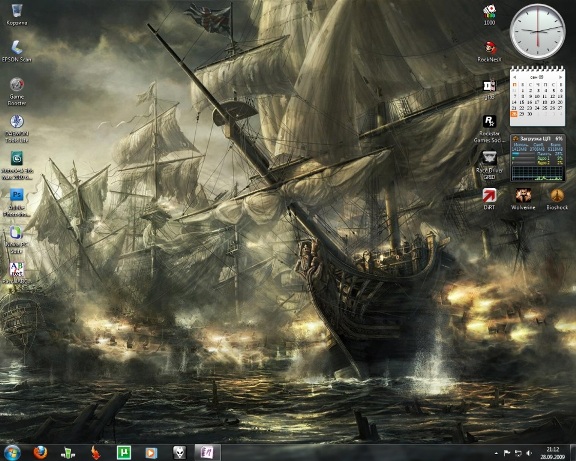
Task: Open the media player taskbar icon
Action: click(x=151, y=453)
